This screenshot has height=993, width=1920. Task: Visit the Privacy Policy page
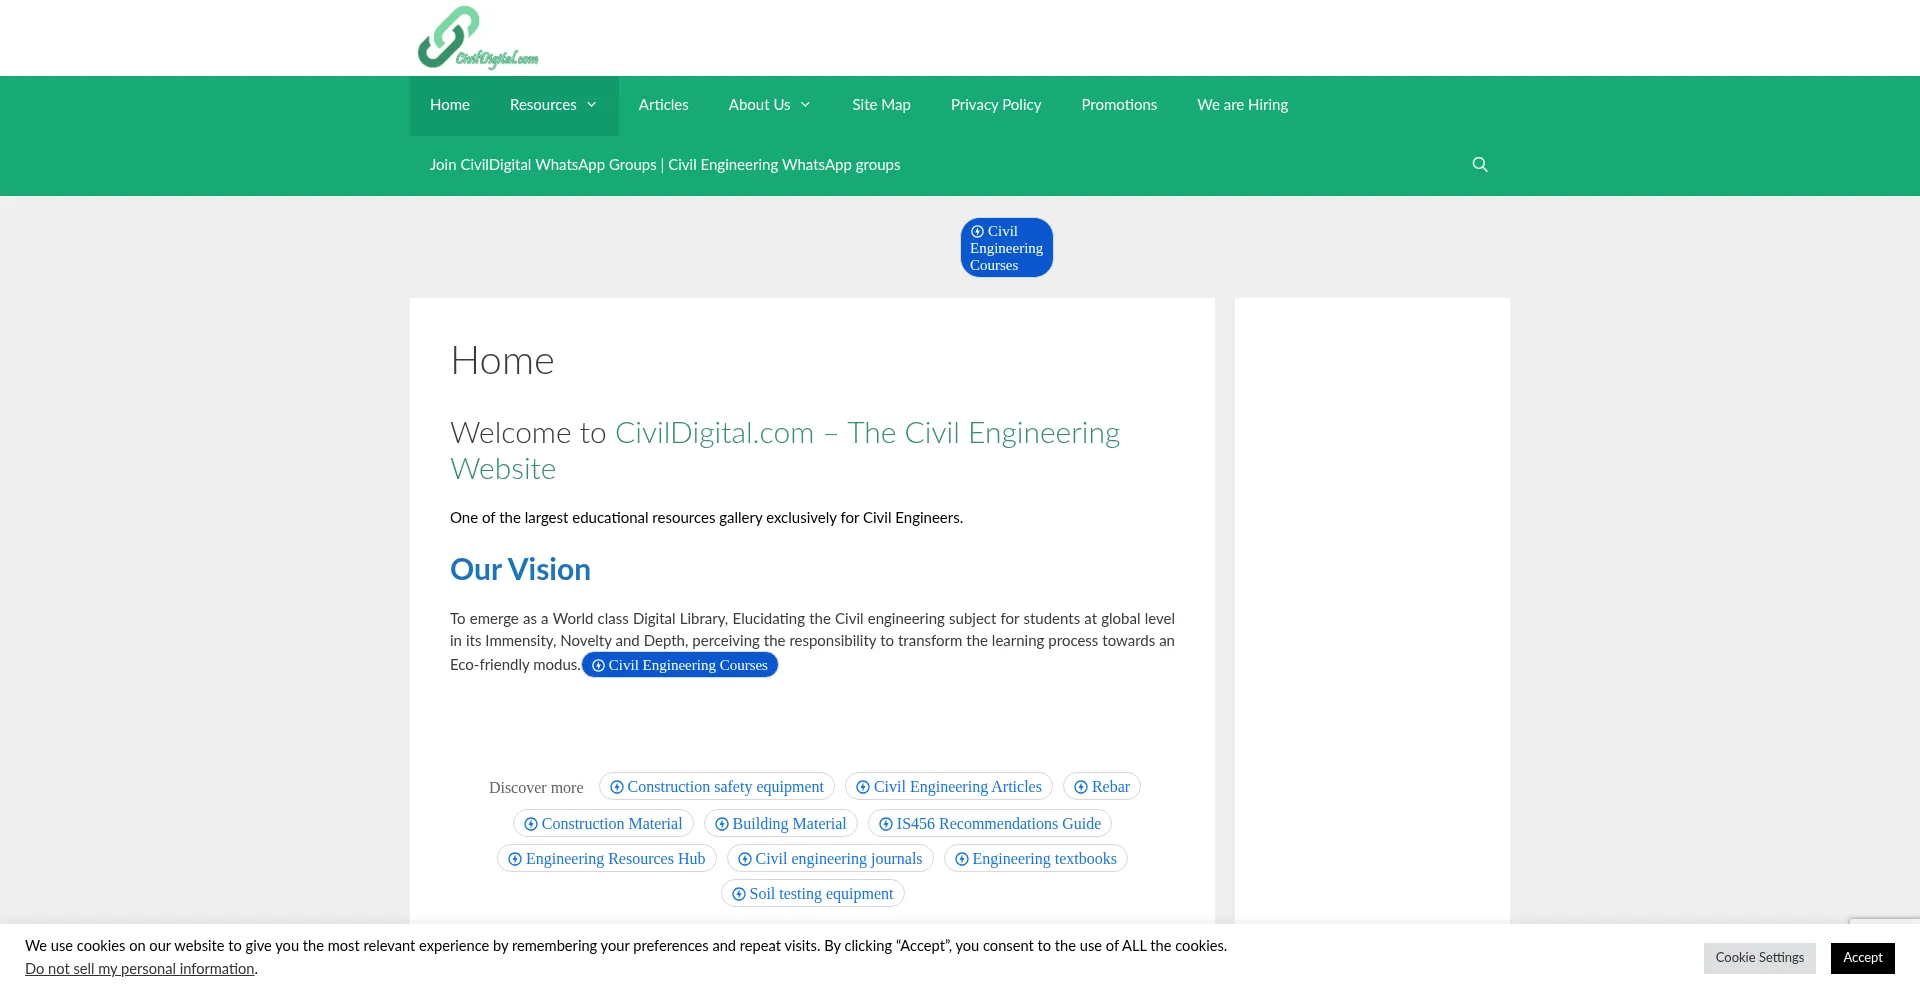pos(995,105)
